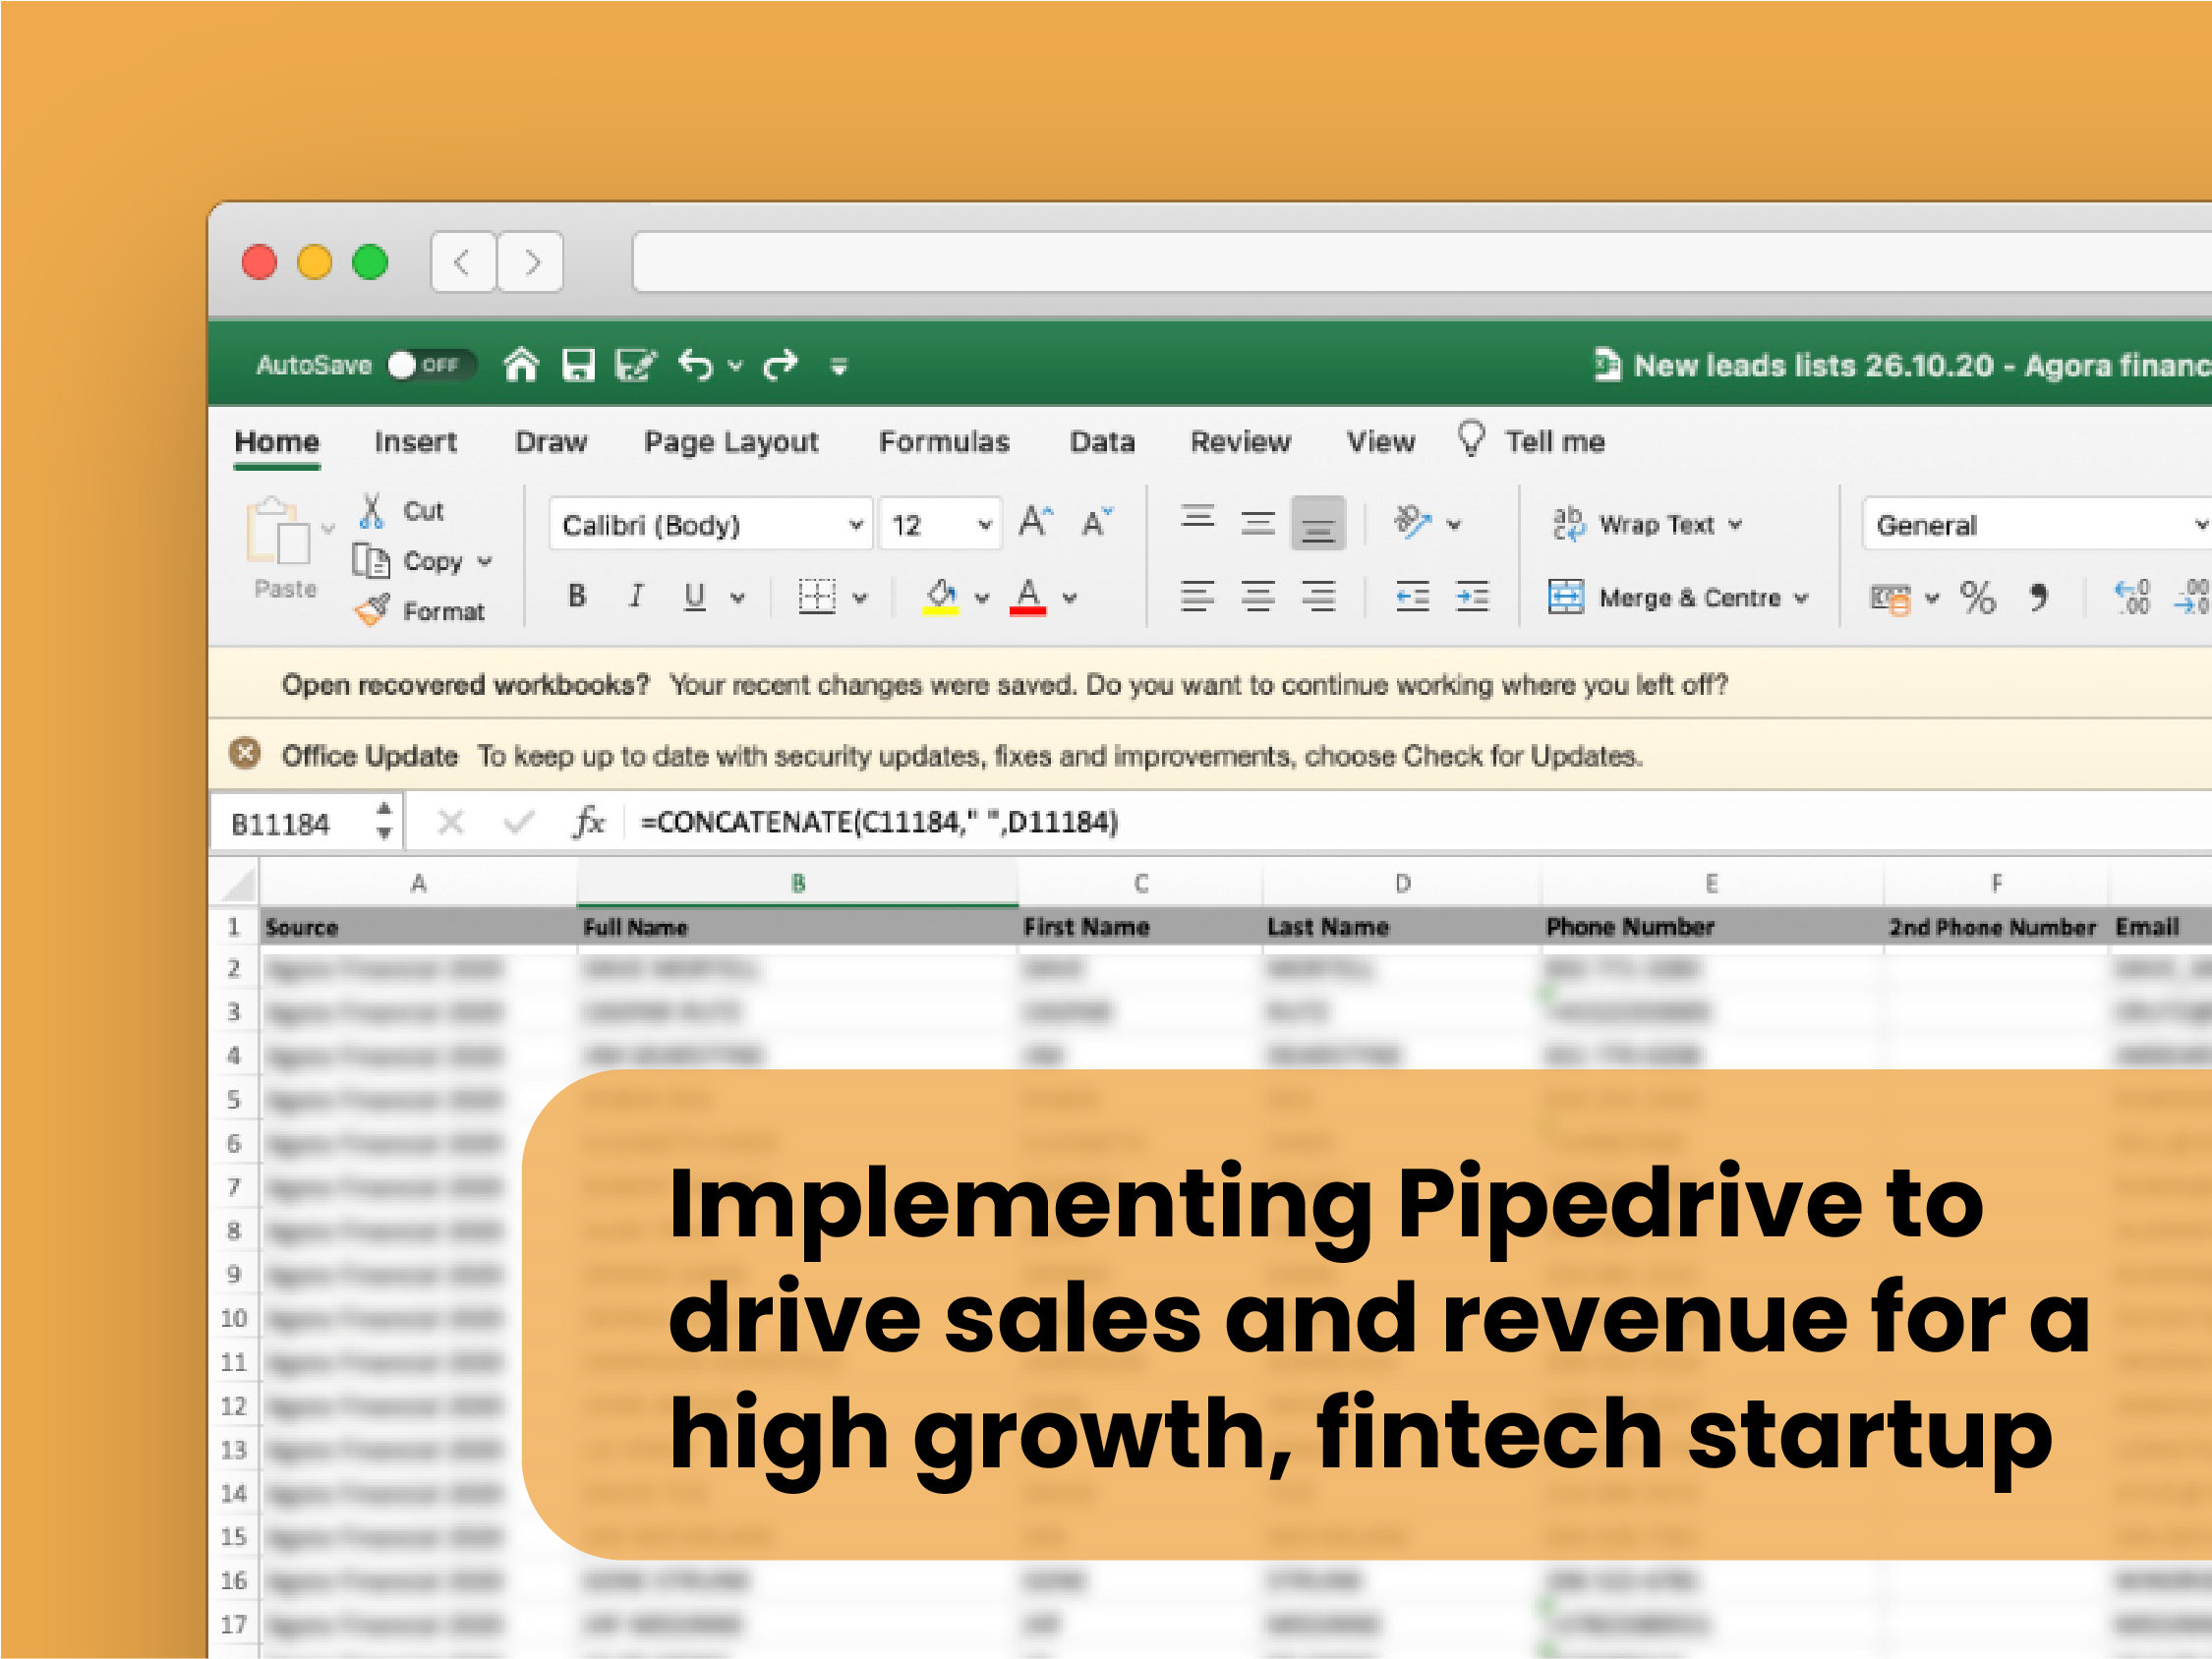Toggle Bold formatting
The width and height of the screenshot is (2212, 1659).
tap(577, 597)
